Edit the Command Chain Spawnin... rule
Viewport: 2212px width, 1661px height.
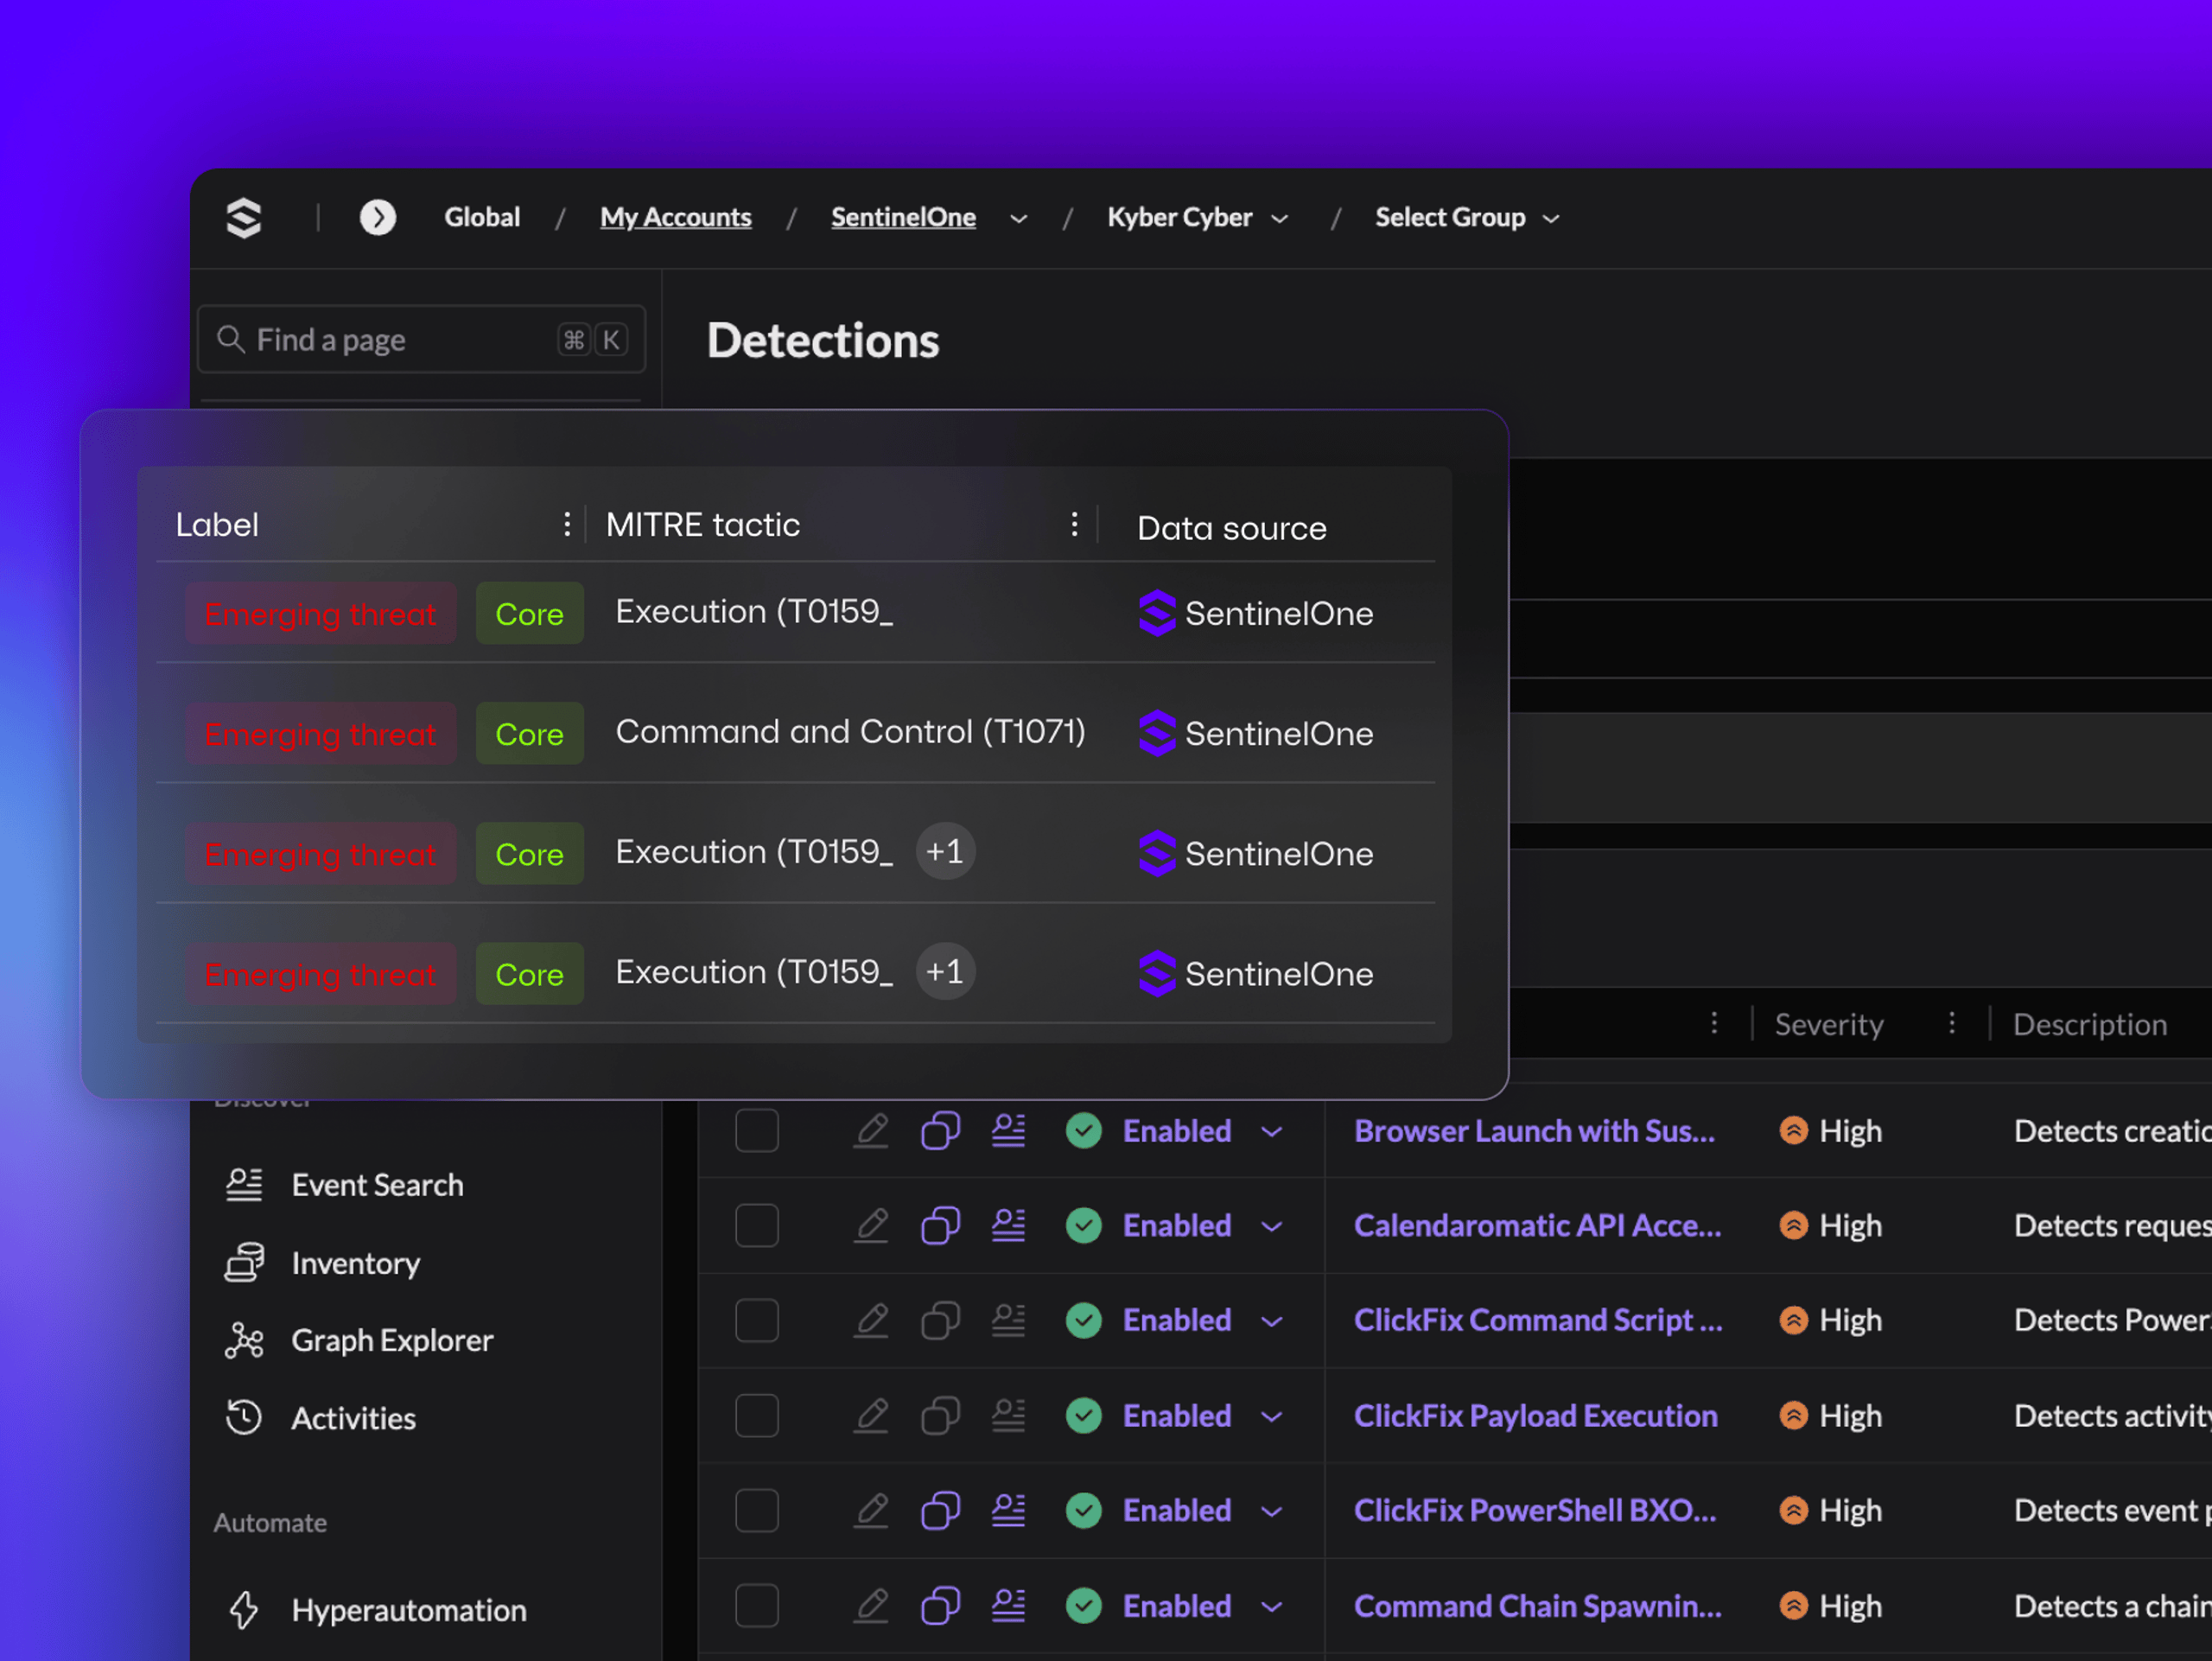pyautogui.click(x=871, y=1606)
